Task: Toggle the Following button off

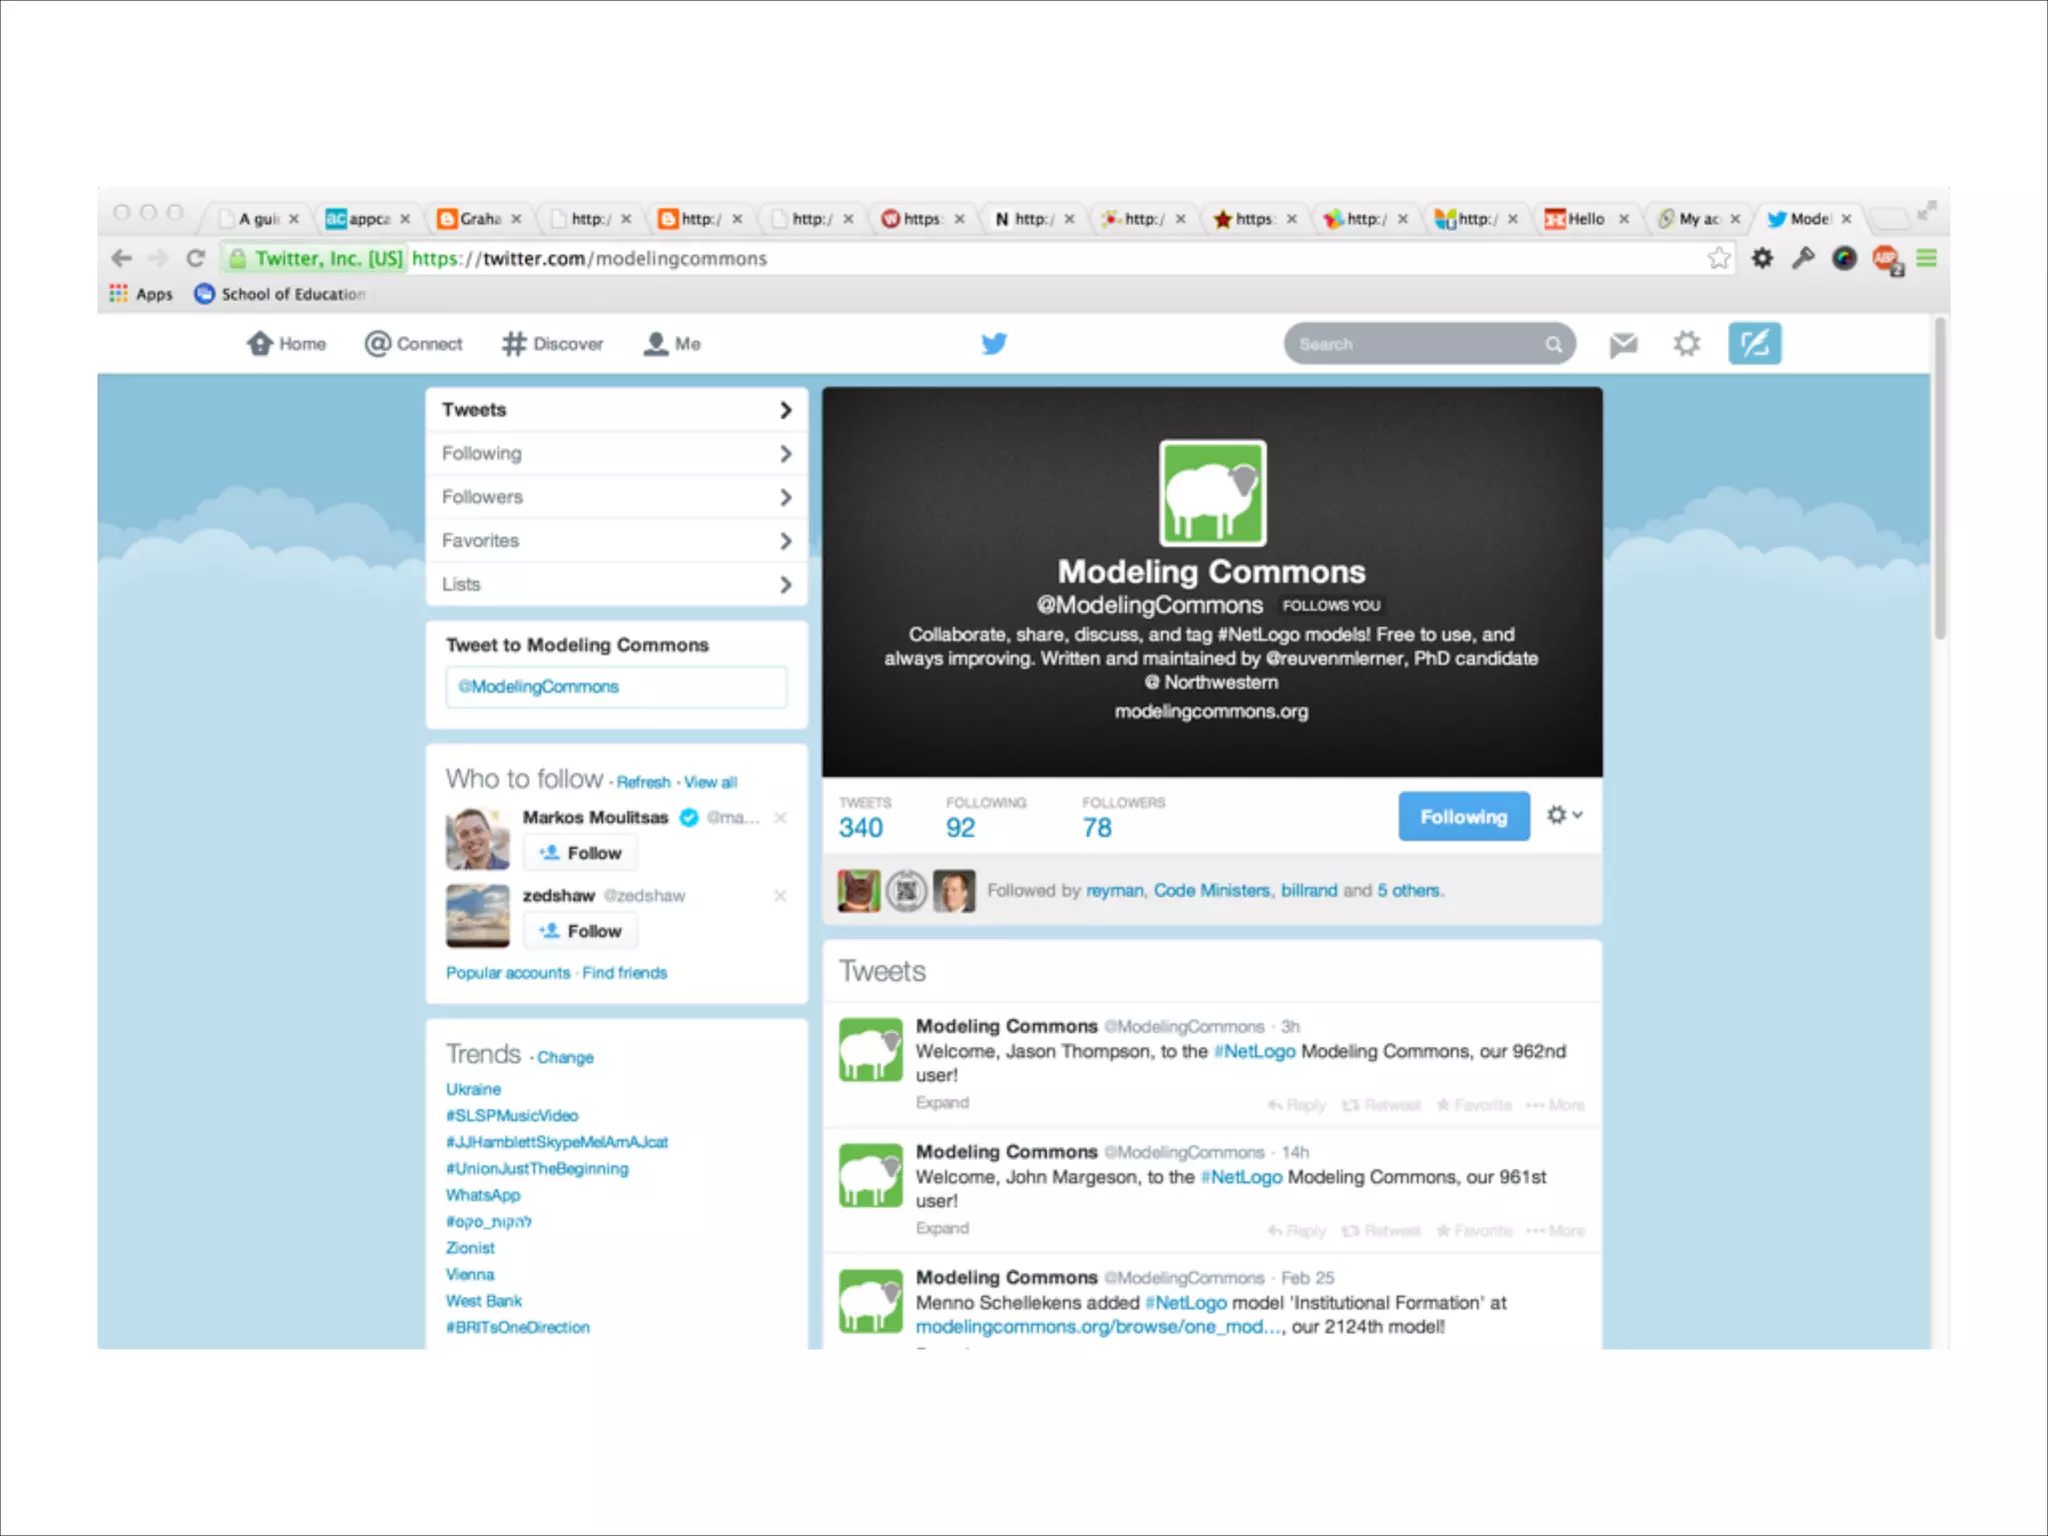Action: (1463, 817)
